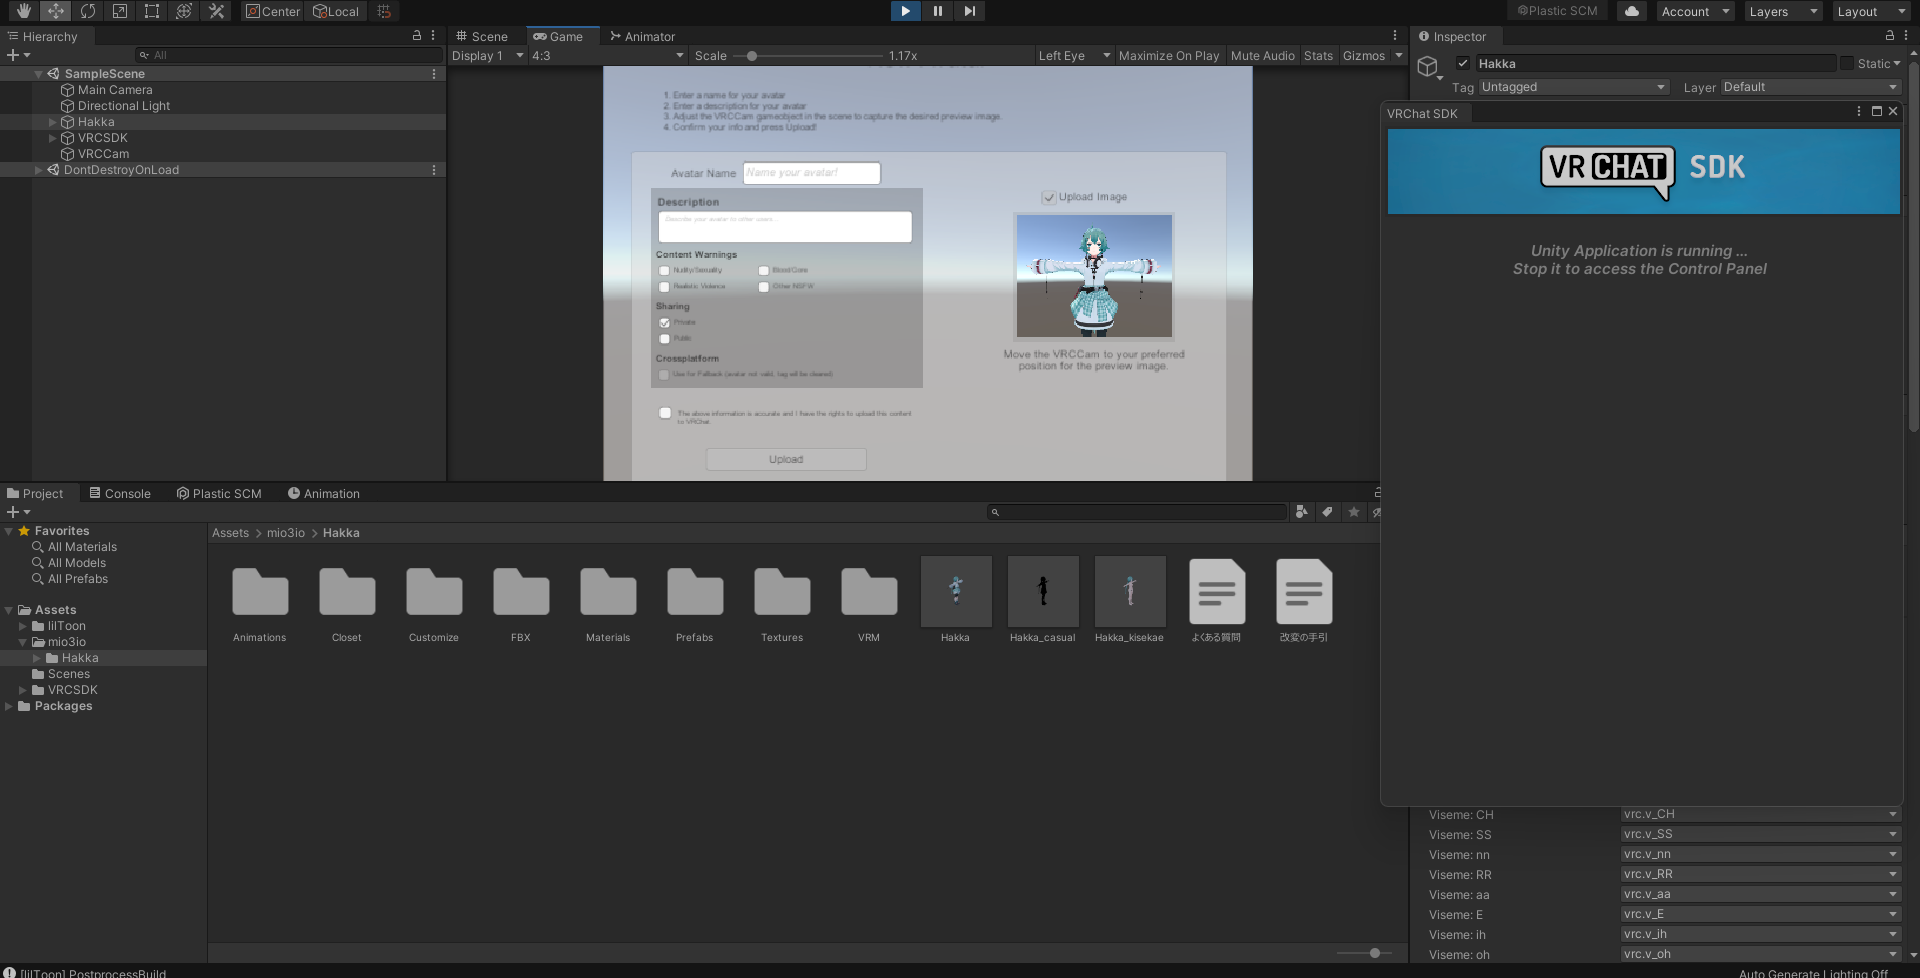This screenshot has height=978, width=1920.
Task: Toggle the Upload Image checkbox
Action: point(1049,197)
